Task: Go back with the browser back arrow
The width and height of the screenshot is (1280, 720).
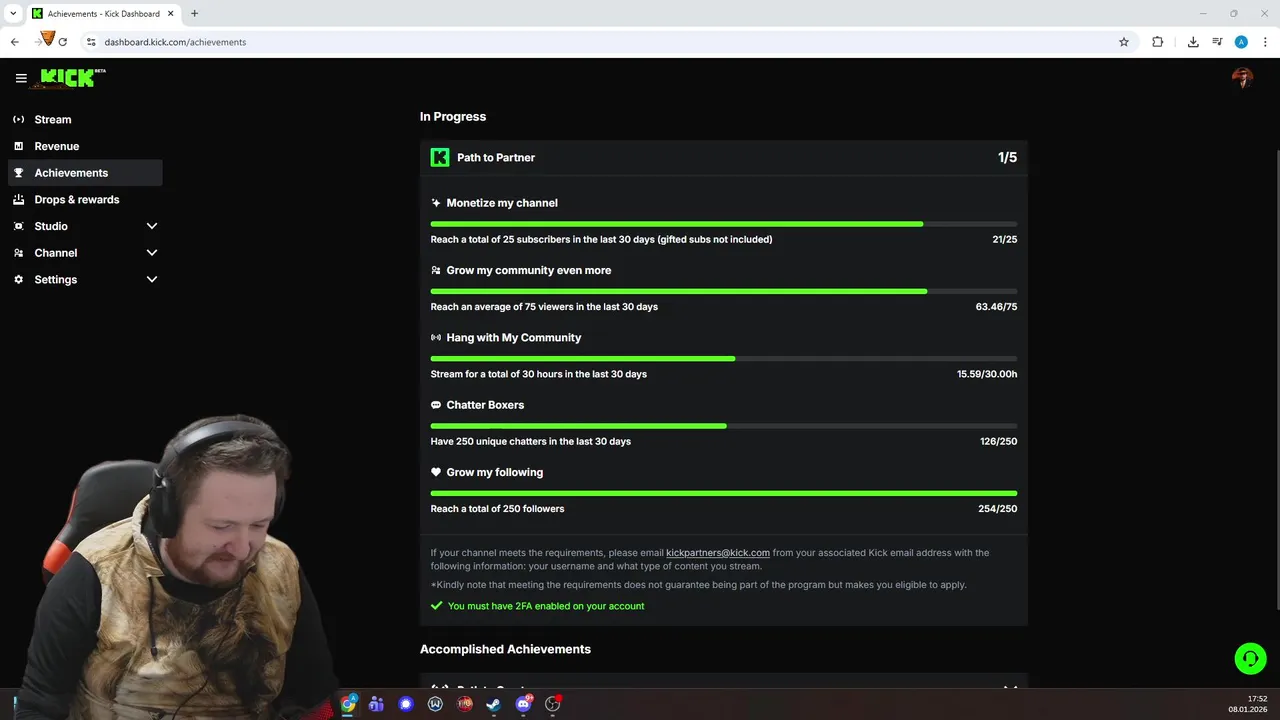Action: (x=15, y=42)
